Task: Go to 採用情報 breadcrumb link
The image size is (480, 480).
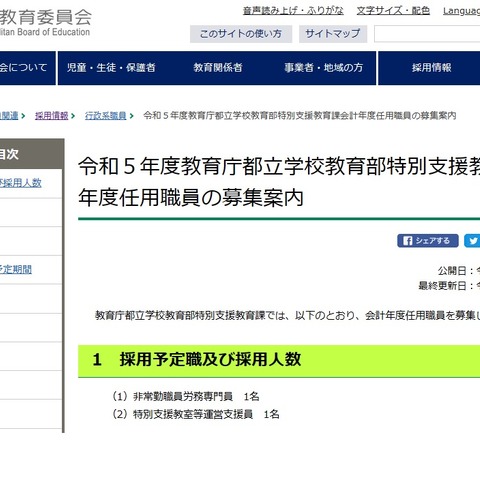Action: [x=52, y=116]
